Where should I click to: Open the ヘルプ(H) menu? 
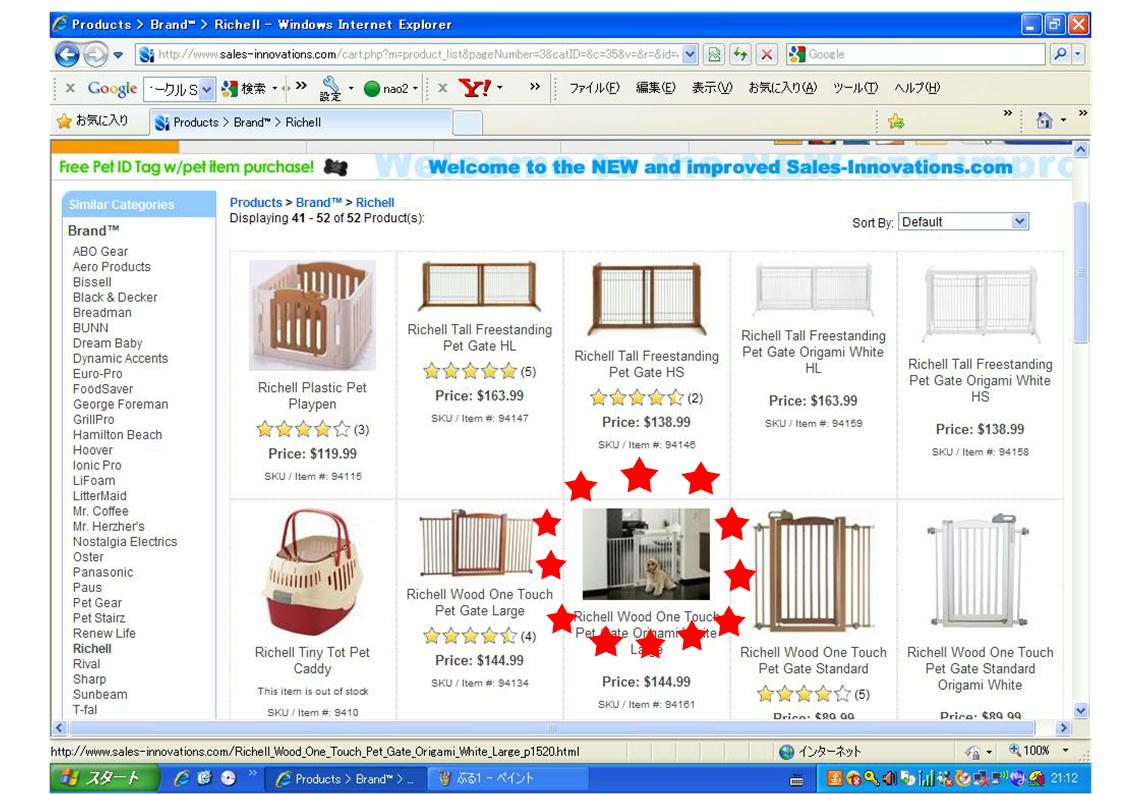click(917, 88)
